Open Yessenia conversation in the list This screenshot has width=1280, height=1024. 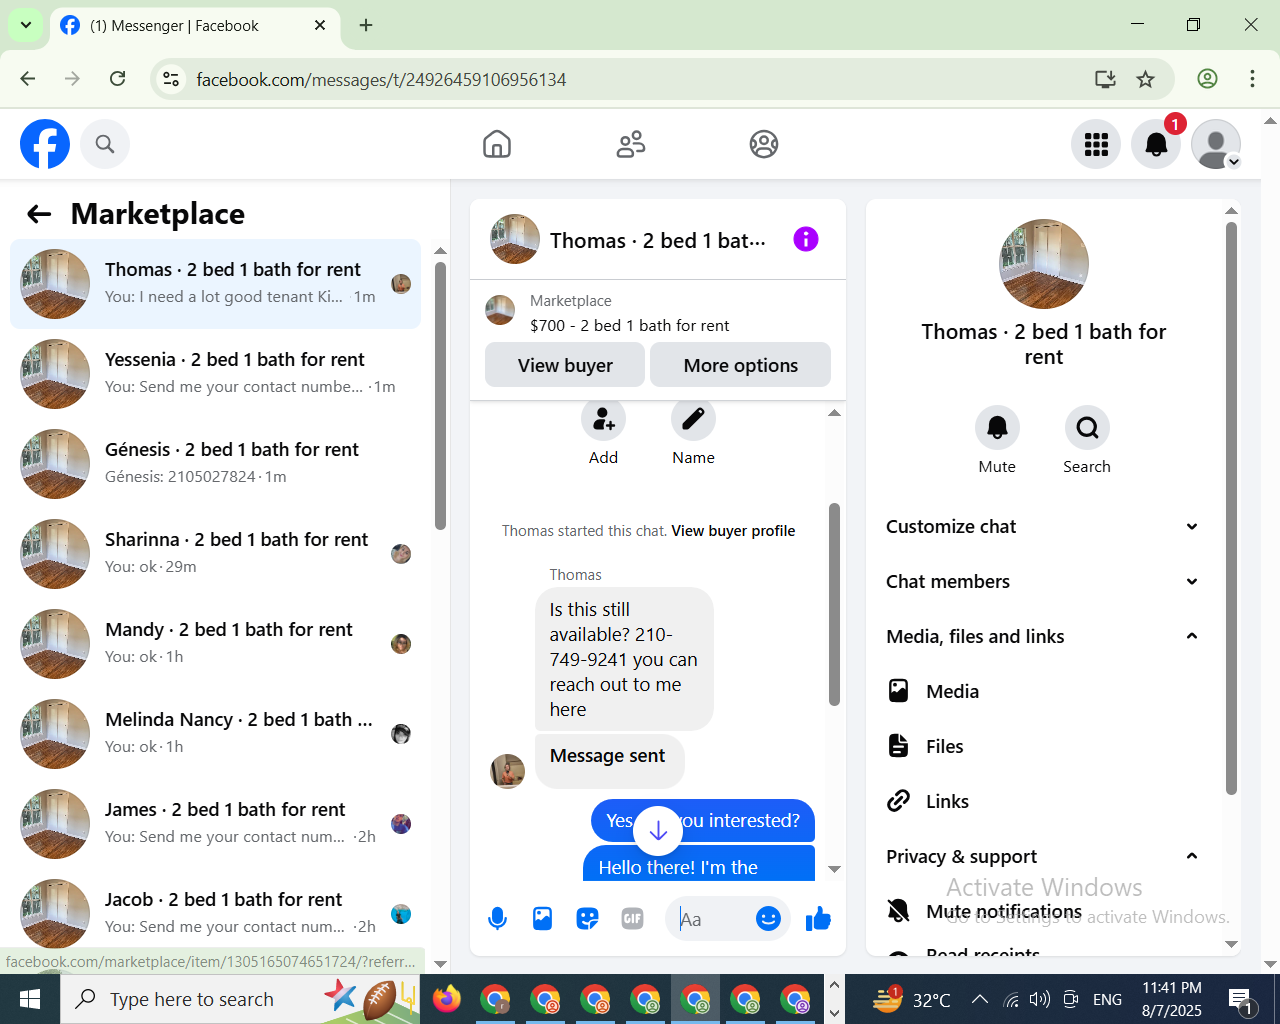click(215, 374)
